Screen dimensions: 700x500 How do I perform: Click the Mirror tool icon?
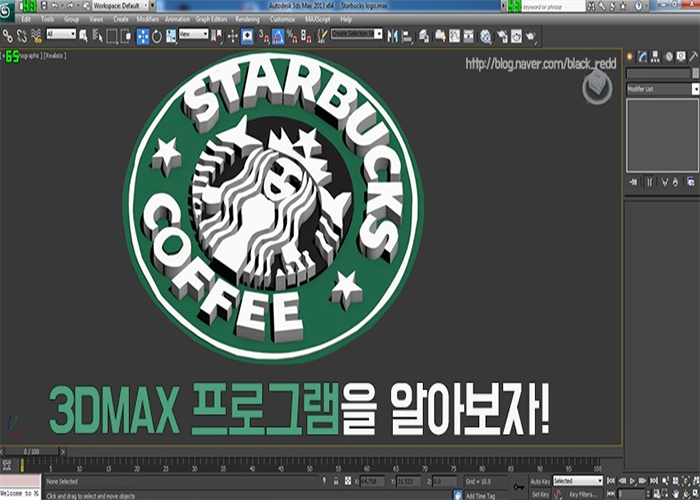click(392, 36)
